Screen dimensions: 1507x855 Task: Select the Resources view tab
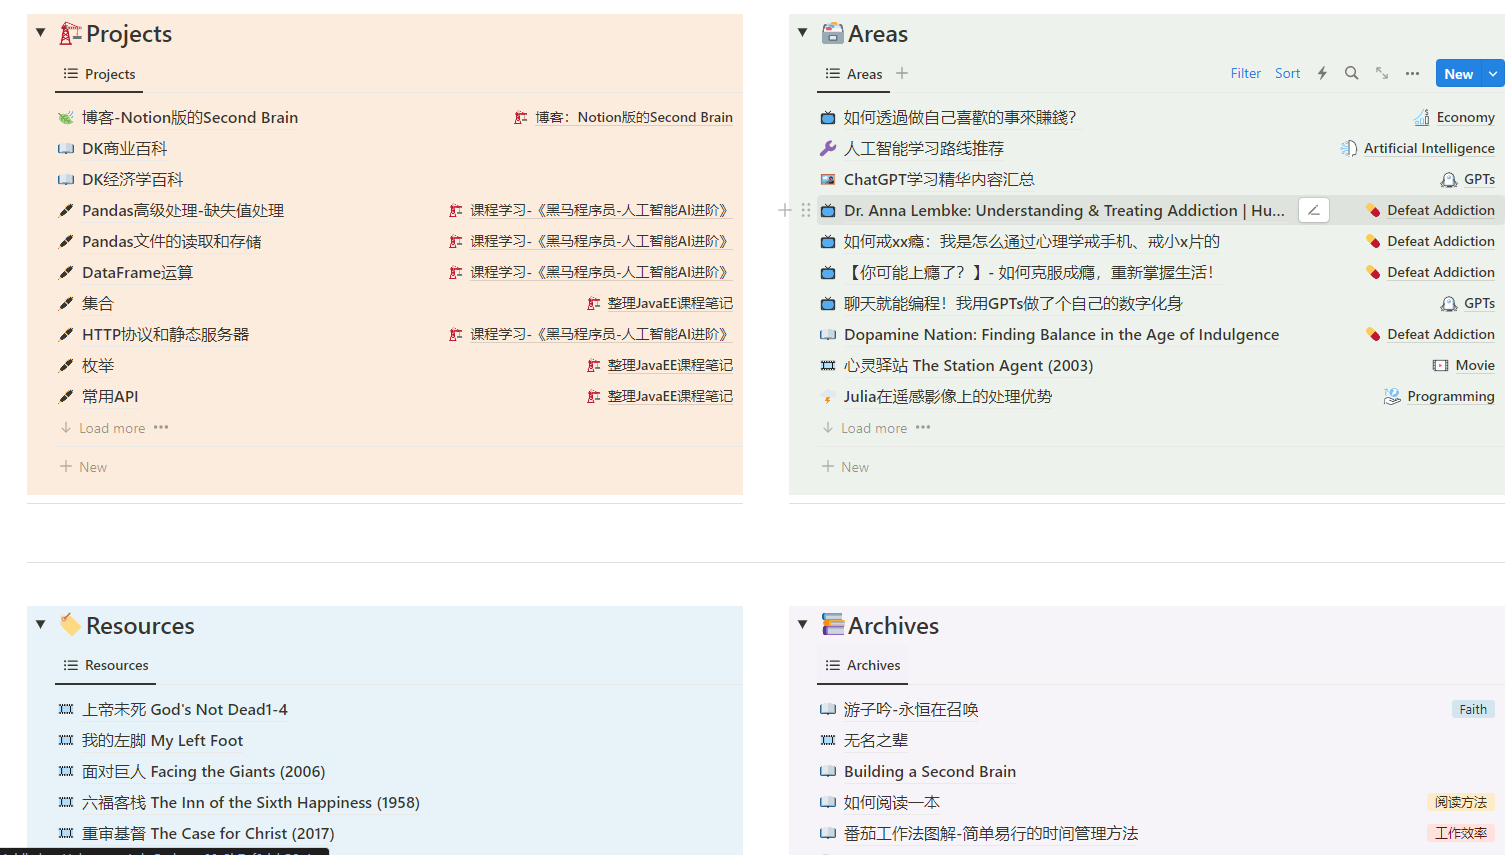106,665
